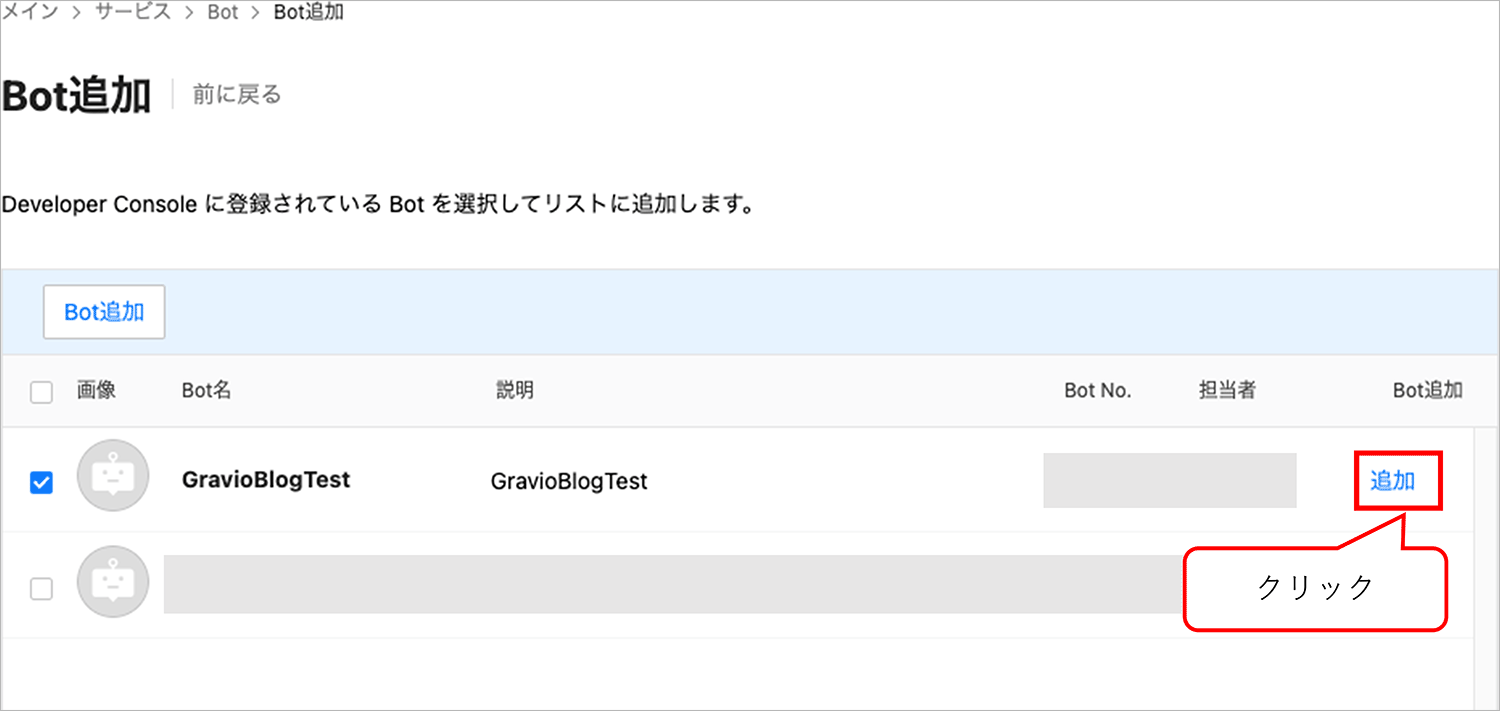
Task: Click the 画像 column header
Action: coord(97,390)
